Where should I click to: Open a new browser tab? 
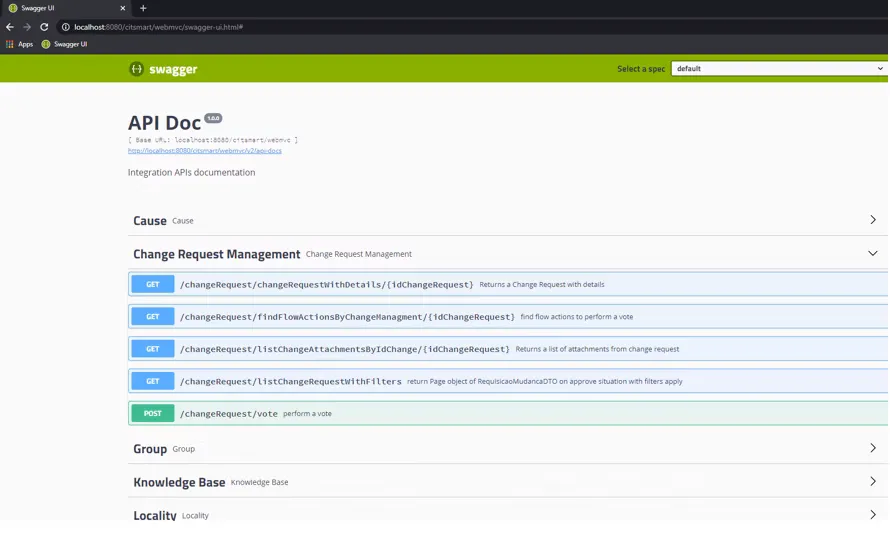pos(143,8)
